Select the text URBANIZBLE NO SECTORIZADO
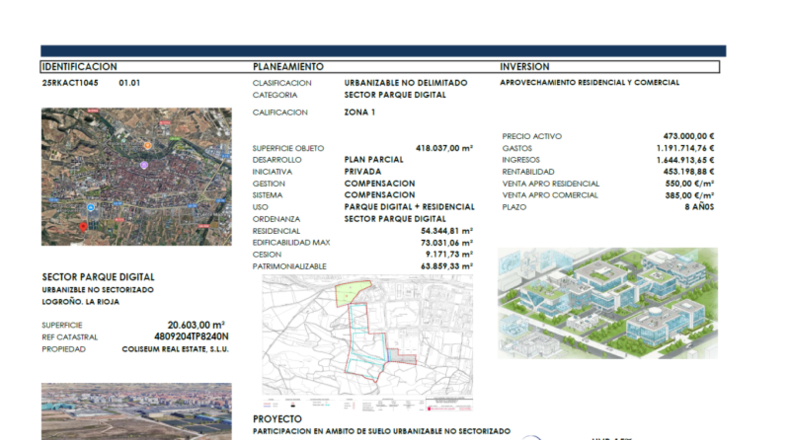Image resolution: width=790 pixels, height=440 pixels. (x=98, y=290)
